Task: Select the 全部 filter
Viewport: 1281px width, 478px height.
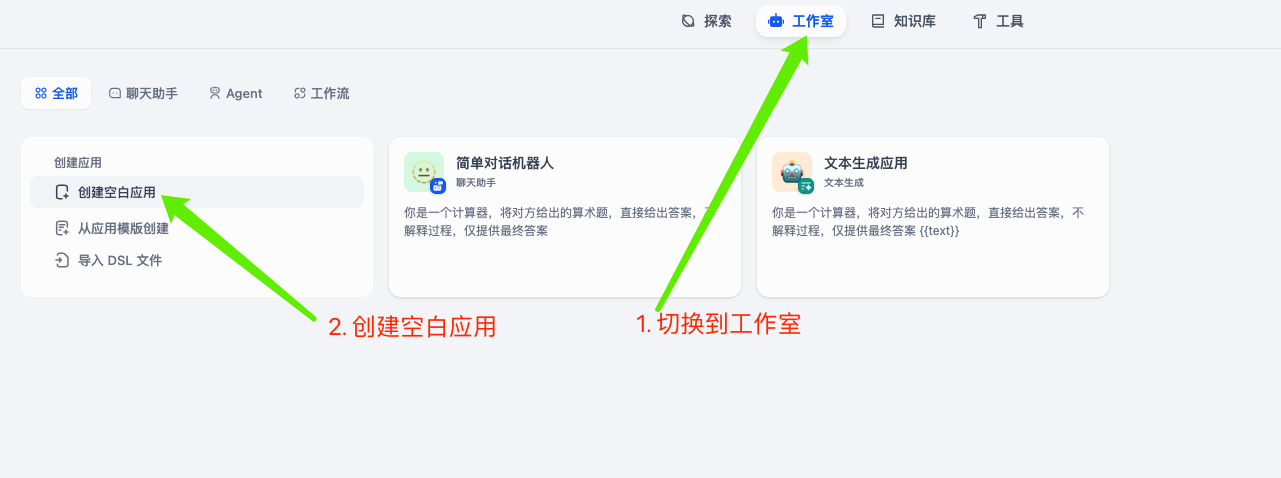Action: click(x=56, y=93)
